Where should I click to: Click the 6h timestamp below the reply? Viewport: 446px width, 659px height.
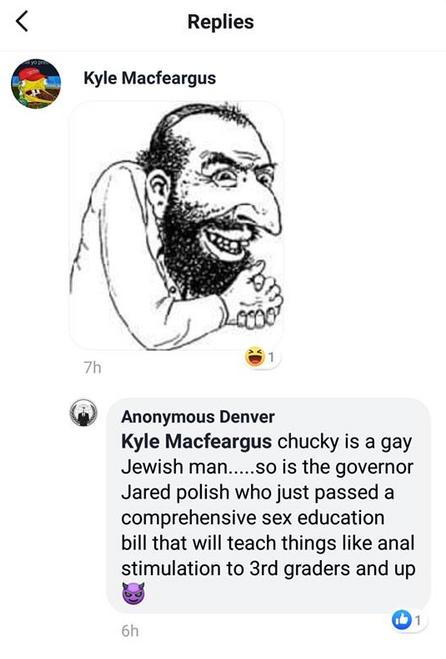[x=130, y=631]
